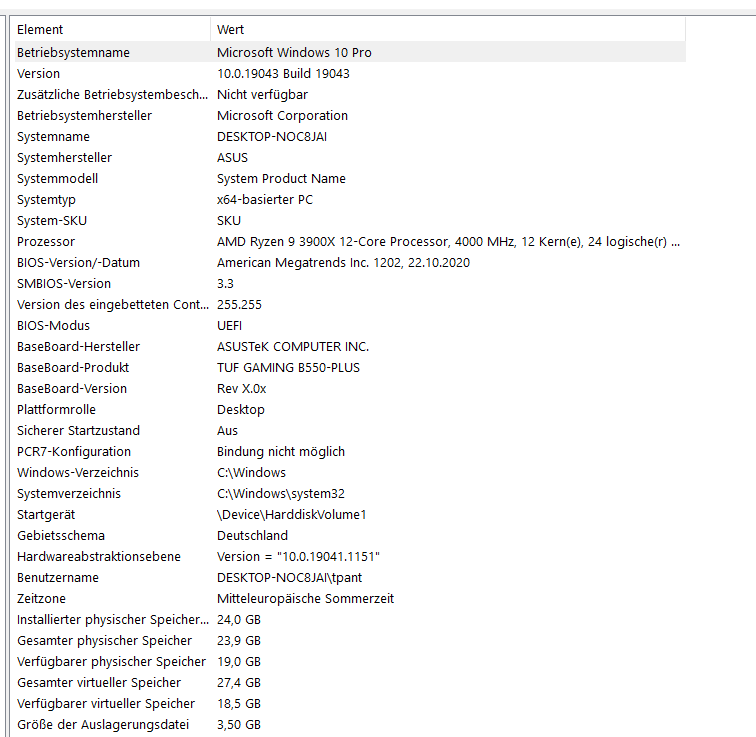Select Zusätzliche Betriebssystembesch... row
The height and width of the screenshot is (737, 756).
pos(350,94)
